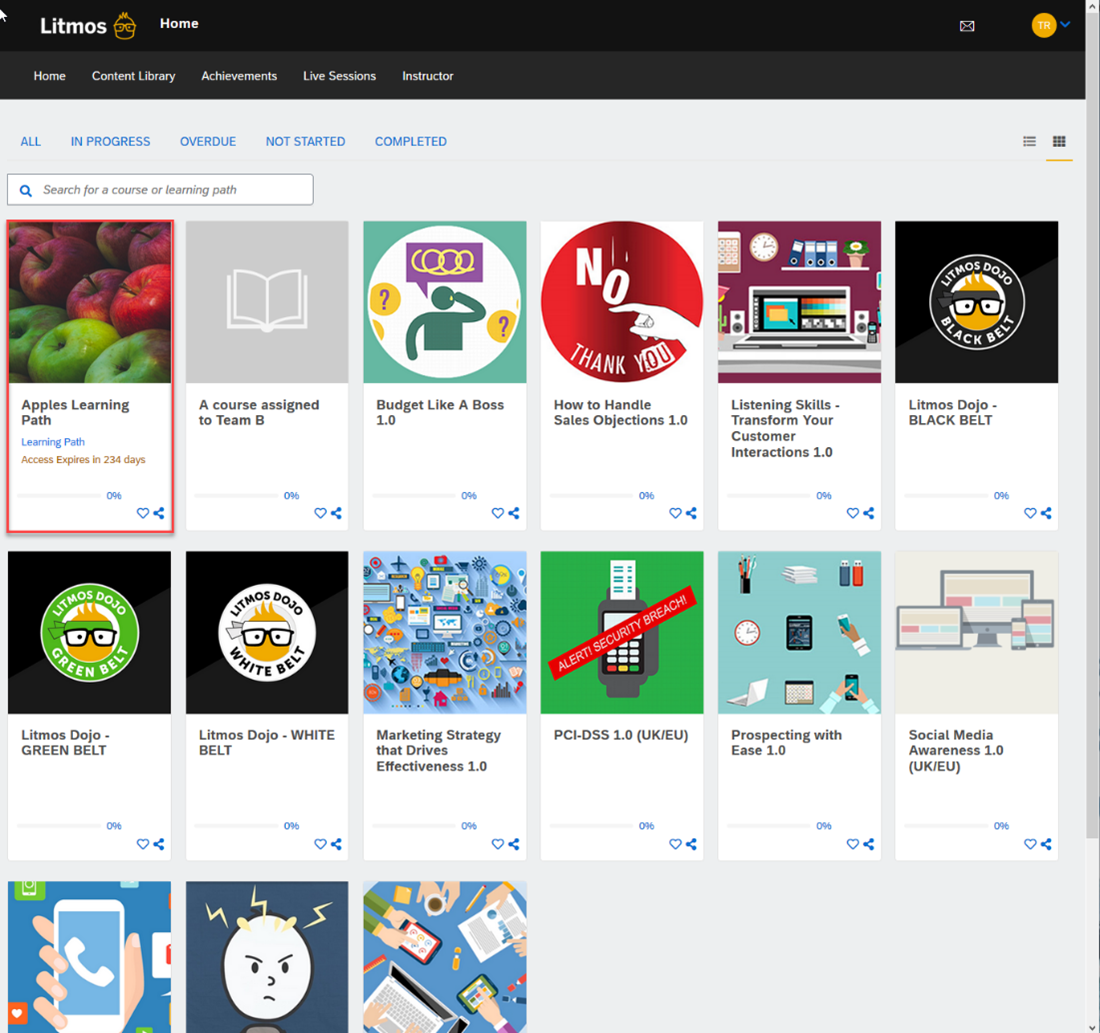The height and width of the screenshot is (1033, 1100).
Task: Share Social Media Awareness 1.0
Action: pos(1047,844)
